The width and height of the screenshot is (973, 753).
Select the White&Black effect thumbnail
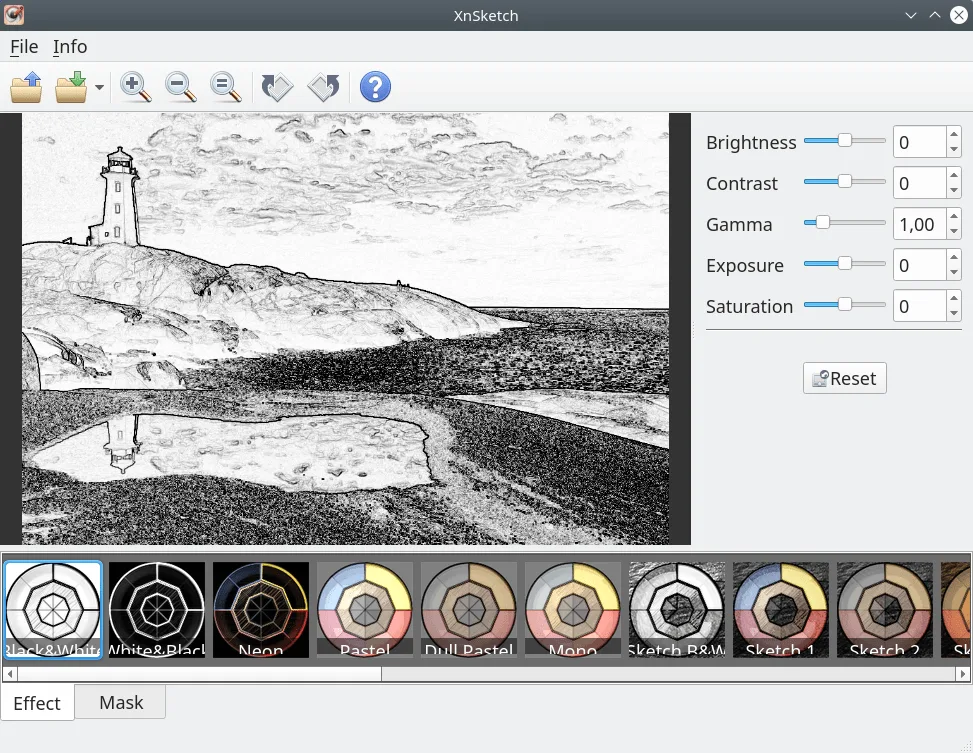click(156, 610)
